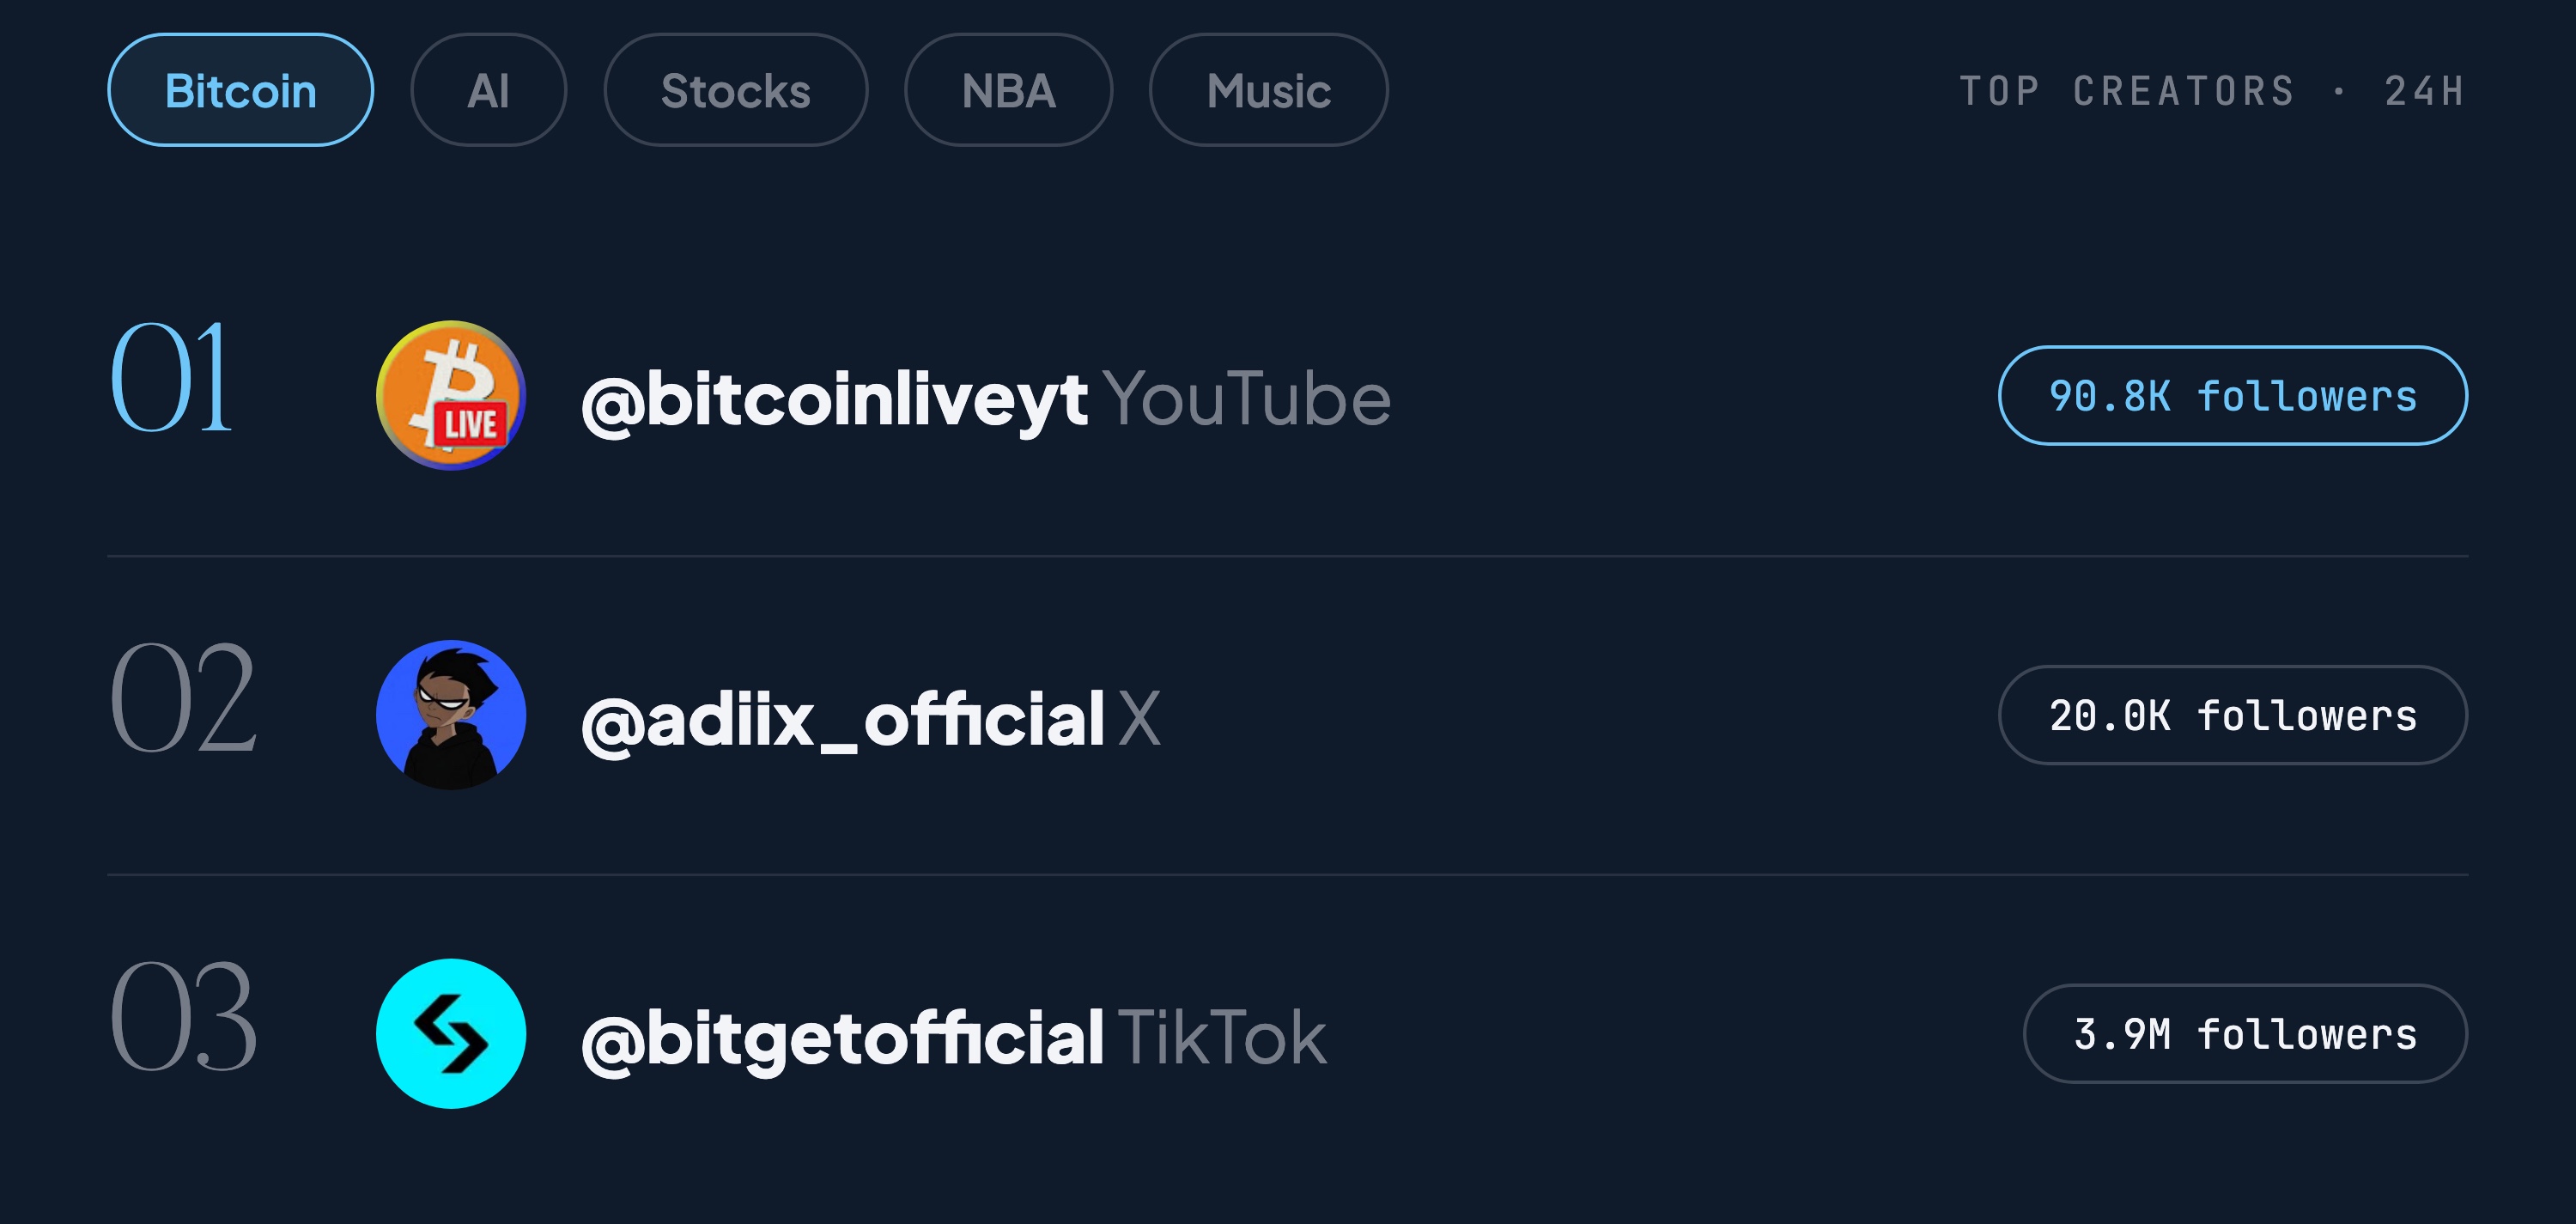Click the rank 01 number
This screenshot has height=1224, width=2576.
tap(171, 377)
